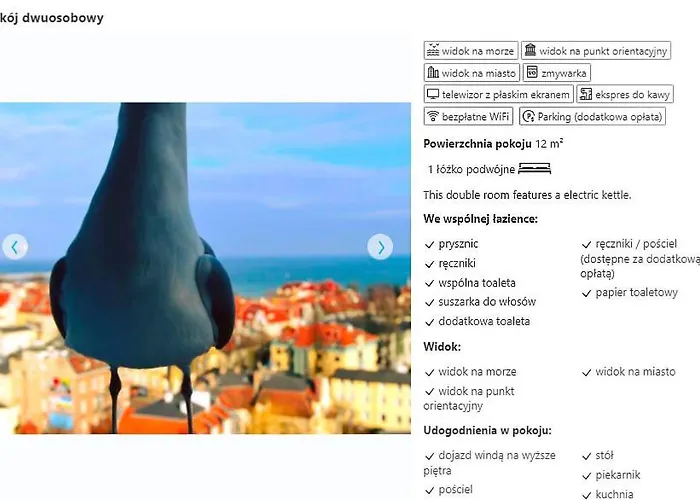The width and height of the screenshot is (700, 500).
Task: Click the dishwasher icon
Action: [532, 73]
